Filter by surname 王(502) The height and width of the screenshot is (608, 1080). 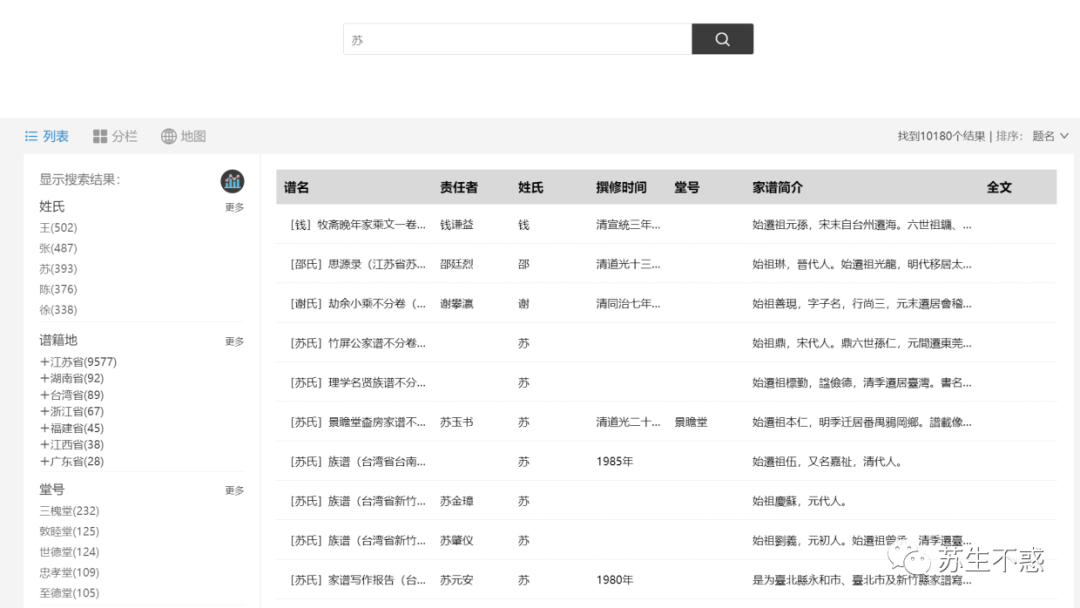(x=58, y=228)
